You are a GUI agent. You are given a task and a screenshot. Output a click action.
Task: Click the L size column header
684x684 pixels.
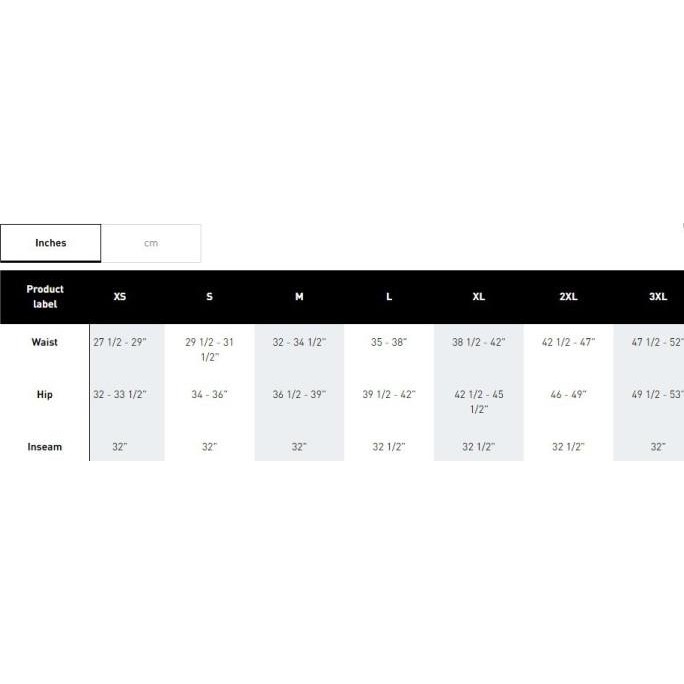[389, 297]
